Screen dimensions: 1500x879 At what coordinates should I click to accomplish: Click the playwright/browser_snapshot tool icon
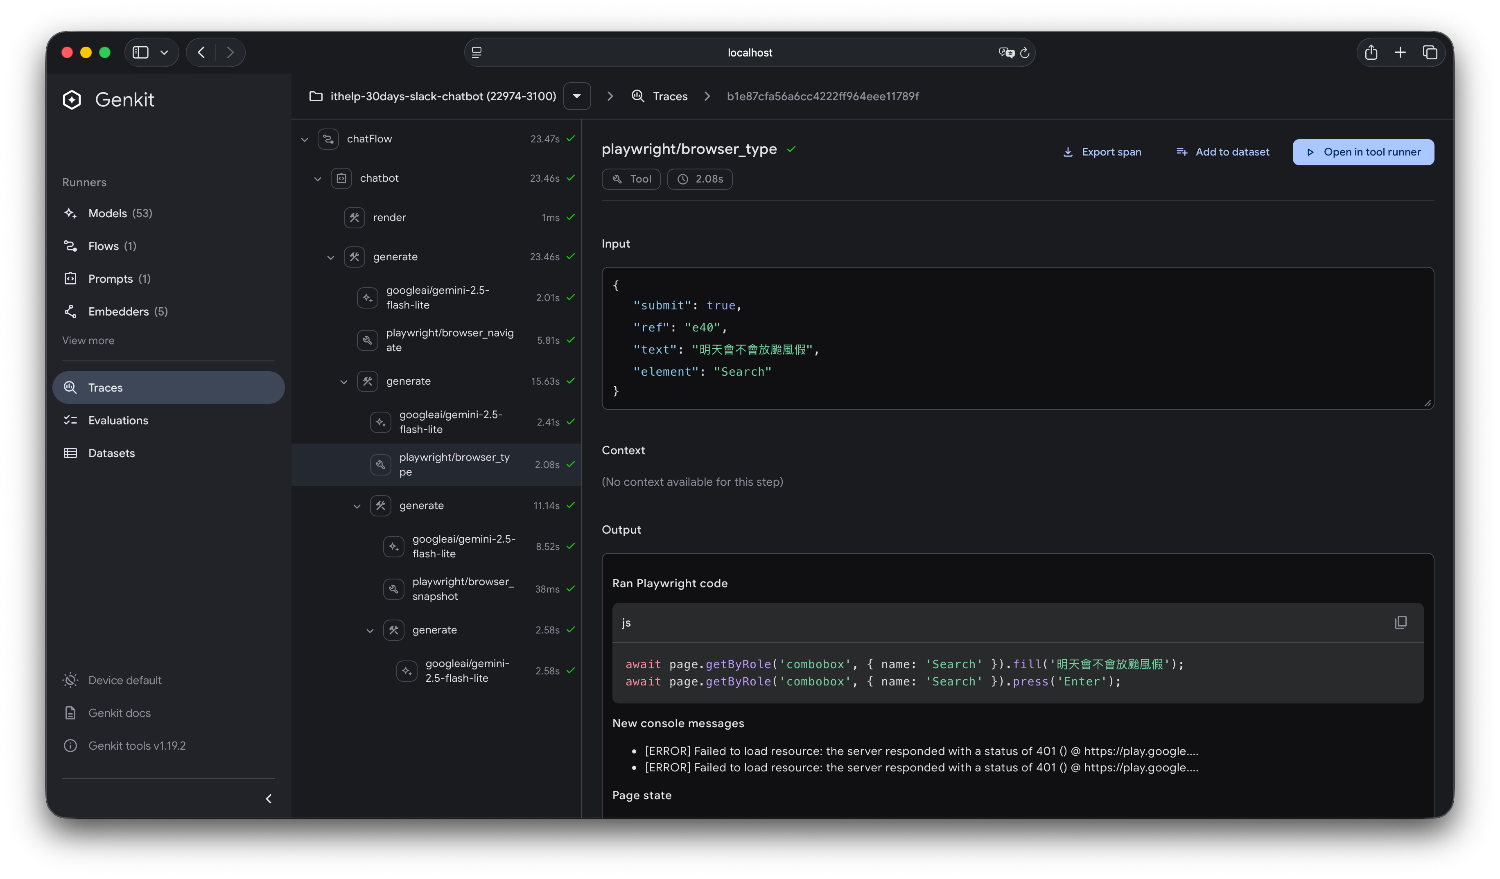tap(393, 590)
